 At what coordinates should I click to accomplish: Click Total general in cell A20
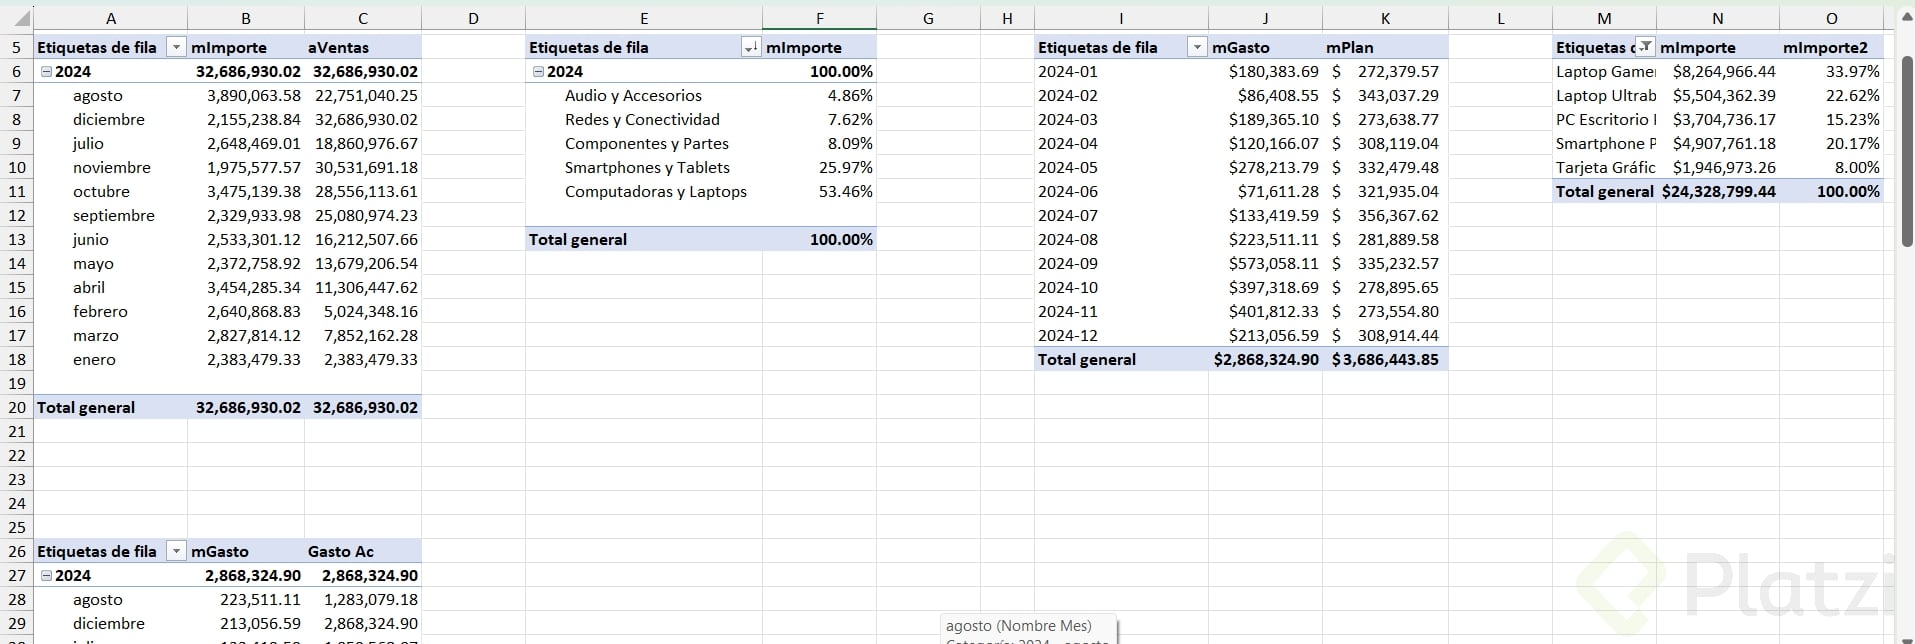[x=86, y=407]
